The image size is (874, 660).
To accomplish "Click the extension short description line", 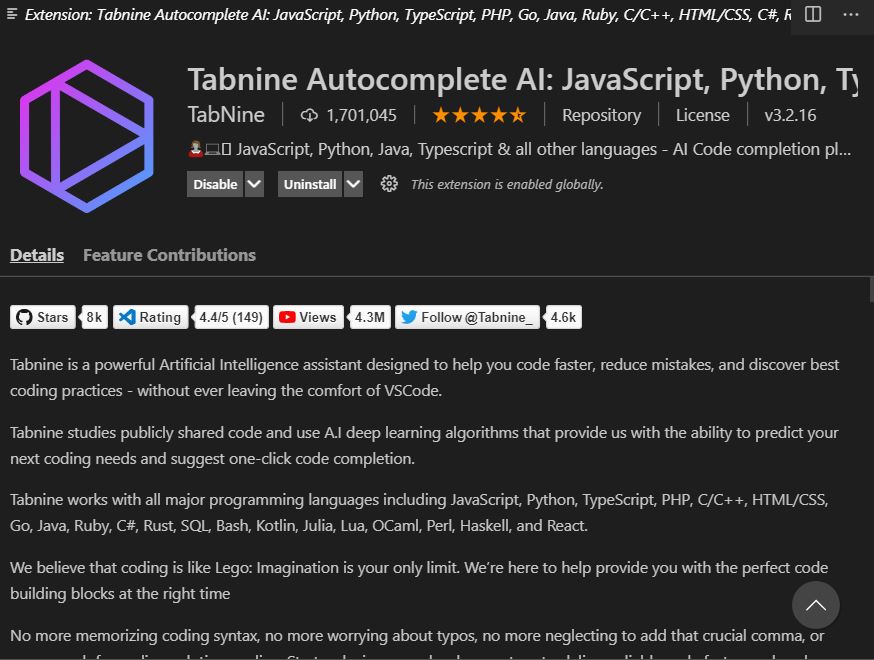I will [519, 149].
